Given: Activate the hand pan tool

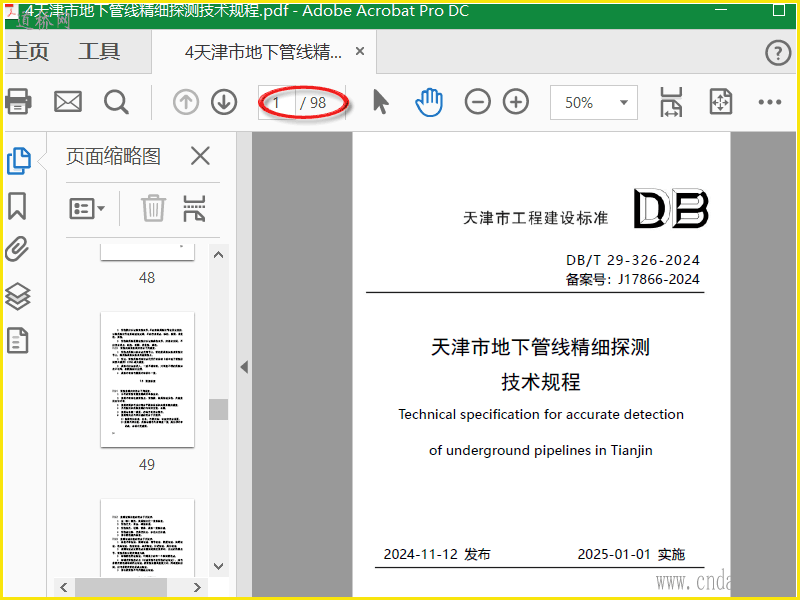Looking at the screenshot, I should point(429,102).
